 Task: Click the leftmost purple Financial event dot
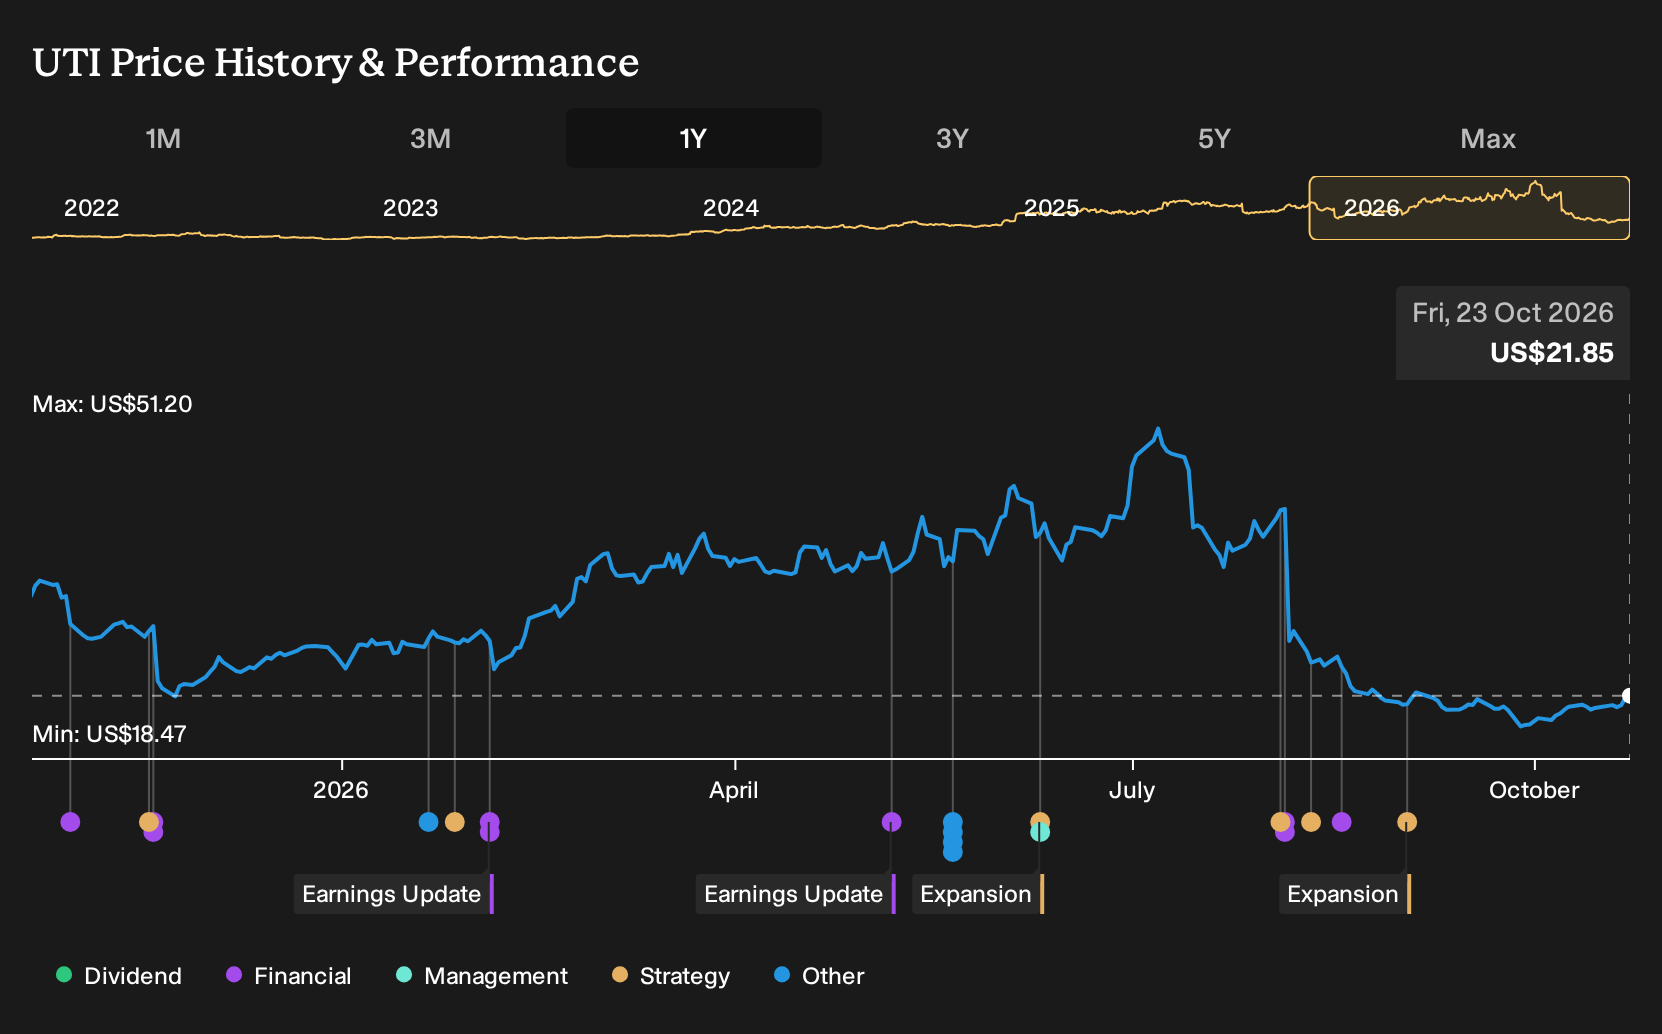coord(70,822)
